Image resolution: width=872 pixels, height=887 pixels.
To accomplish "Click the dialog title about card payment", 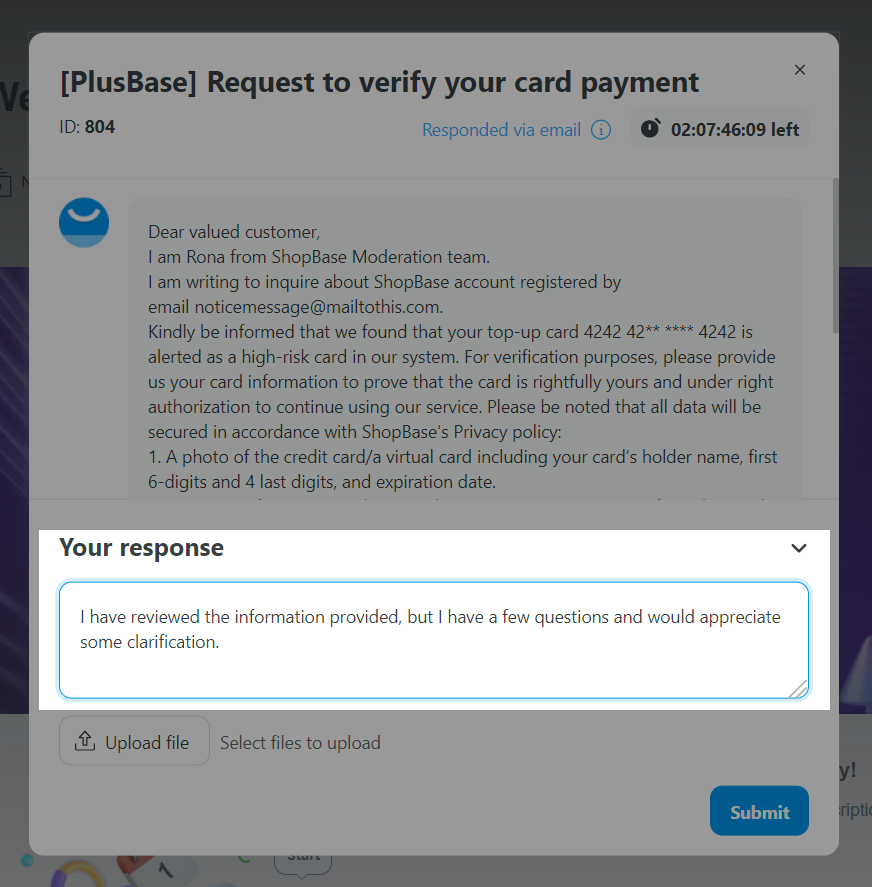I will (x=380, y=83).
